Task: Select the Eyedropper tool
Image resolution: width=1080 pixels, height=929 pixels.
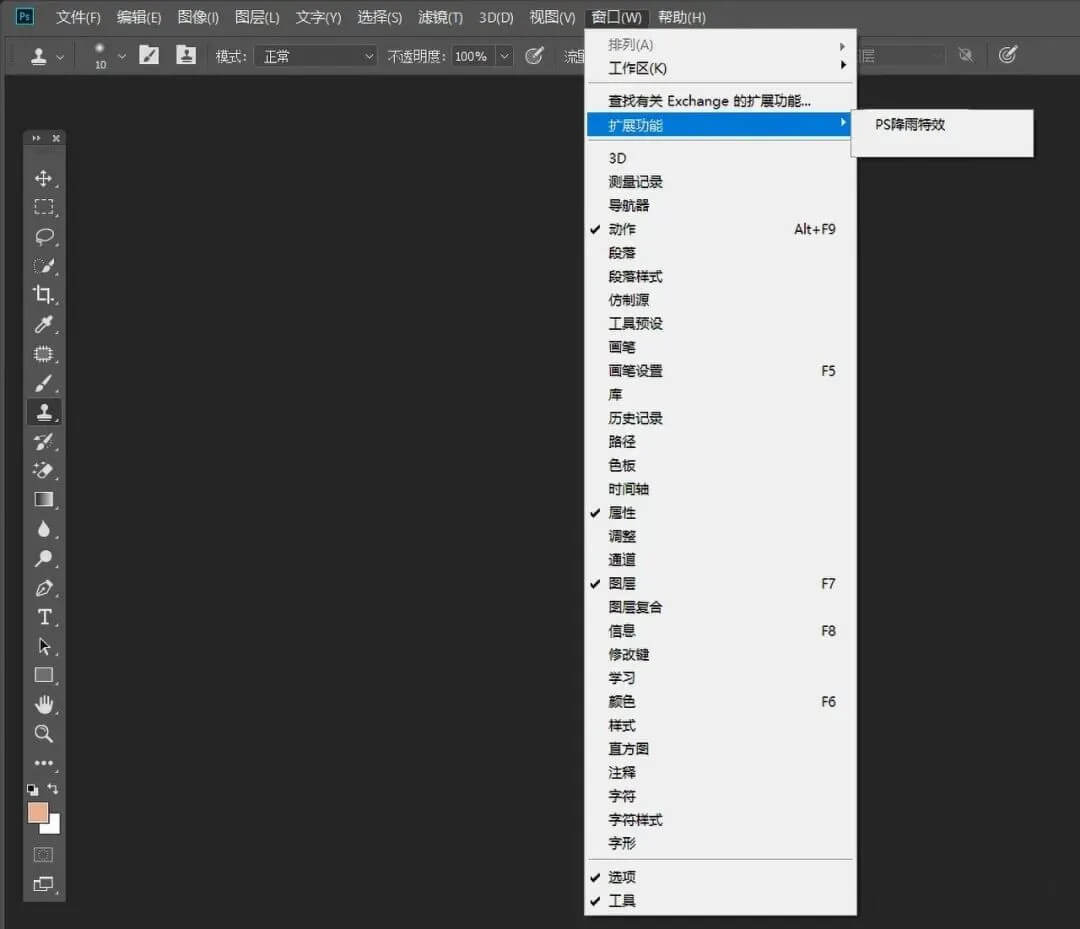Action: pos(43,324)
